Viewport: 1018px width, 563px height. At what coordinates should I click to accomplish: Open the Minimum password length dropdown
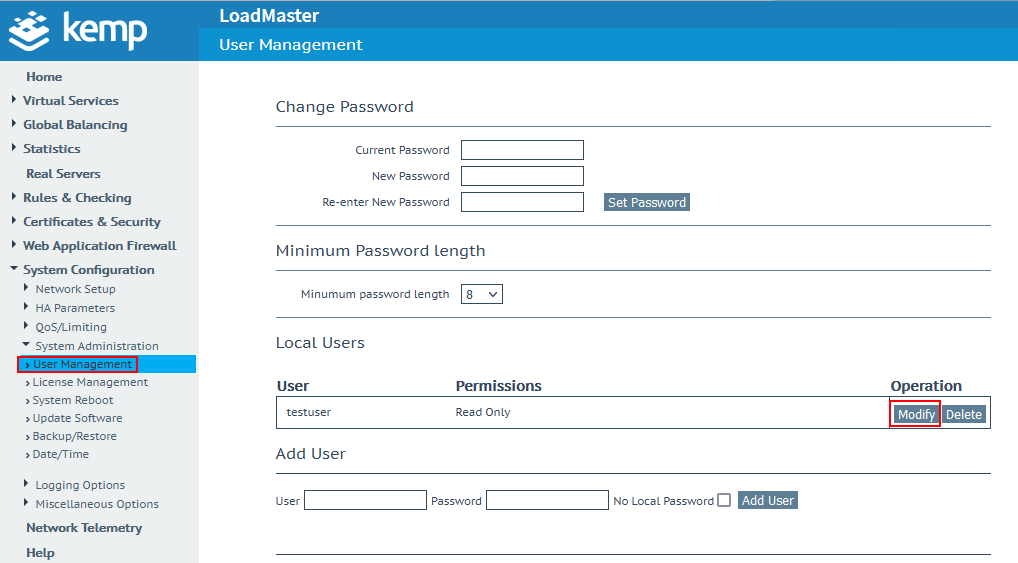[x=482, y=294]
